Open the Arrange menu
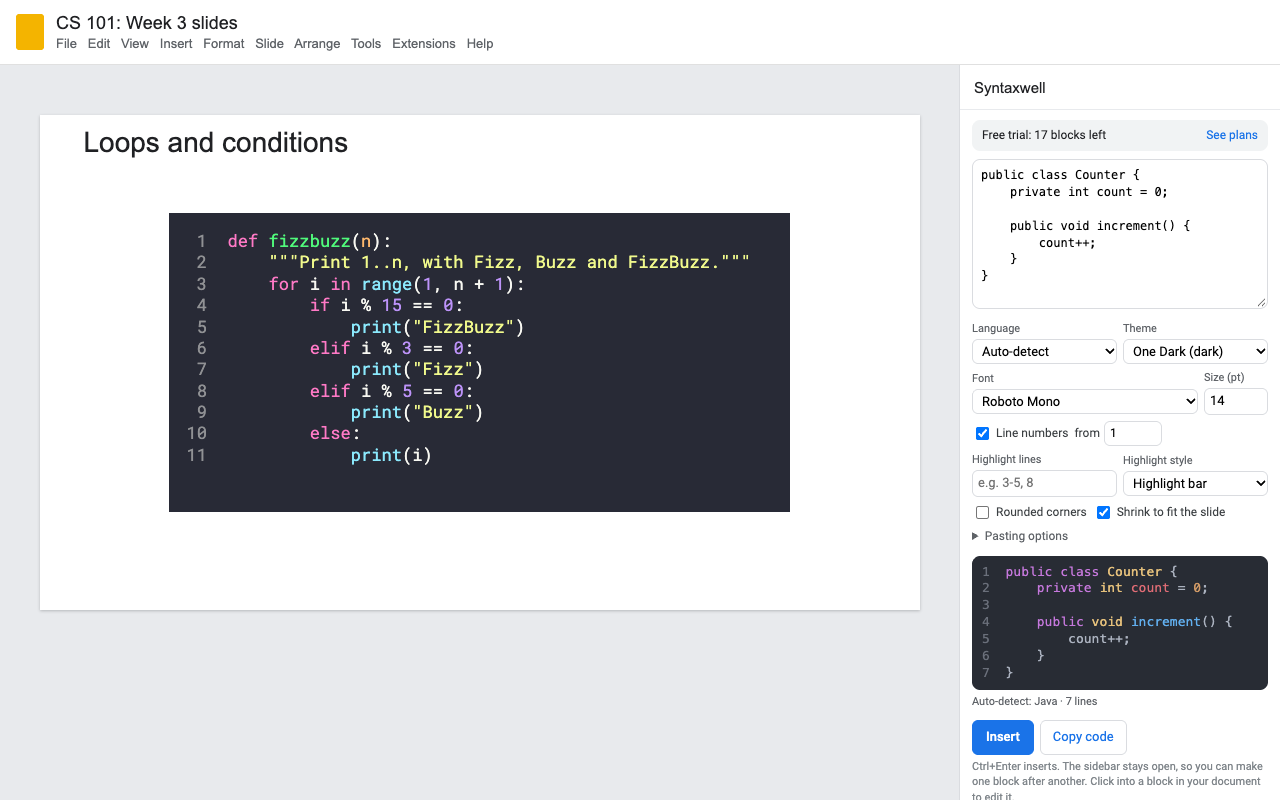Viewport: 1280px width, 800px height. pos(317,44)
